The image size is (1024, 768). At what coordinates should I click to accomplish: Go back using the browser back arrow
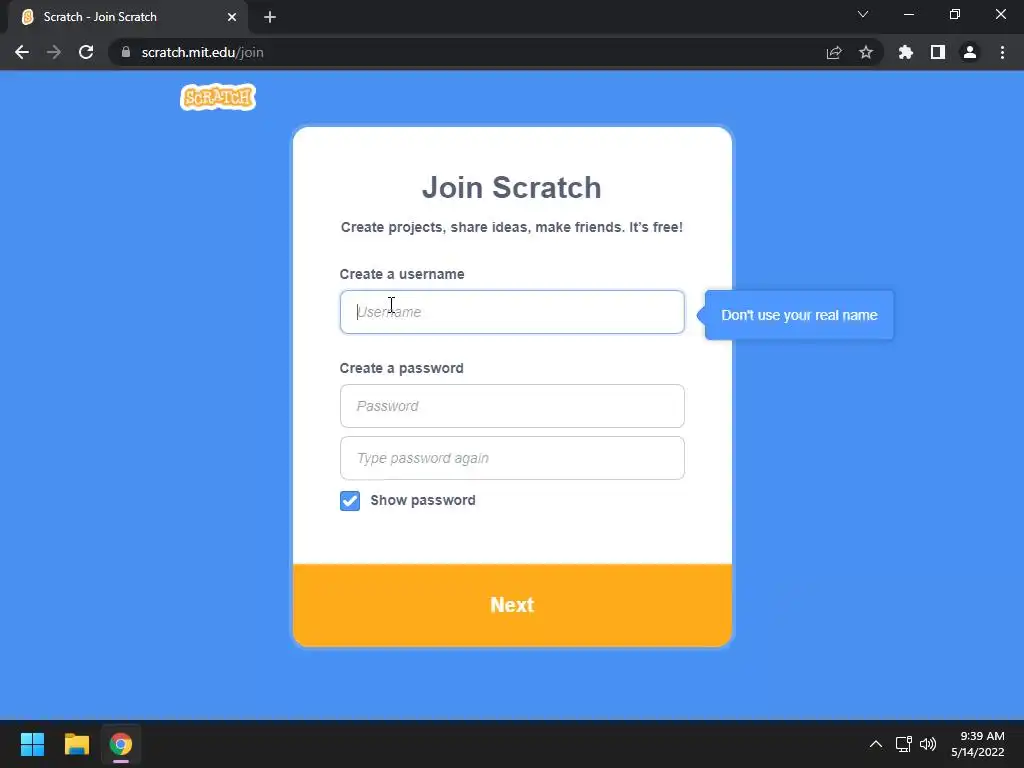point(22,52)
